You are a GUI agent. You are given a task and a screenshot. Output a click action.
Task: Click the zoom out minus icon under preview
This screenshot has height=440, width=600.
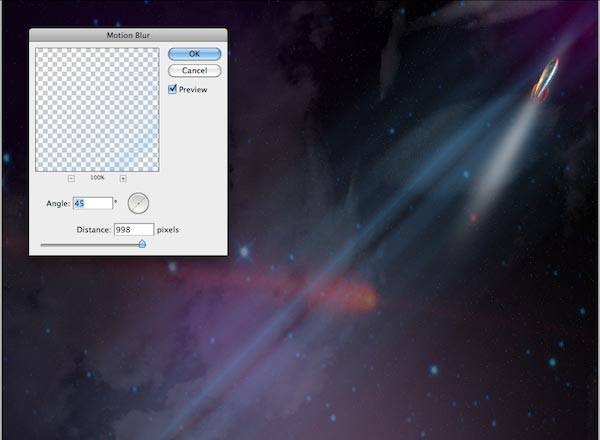pyautogui.click(x=71, y=178)
